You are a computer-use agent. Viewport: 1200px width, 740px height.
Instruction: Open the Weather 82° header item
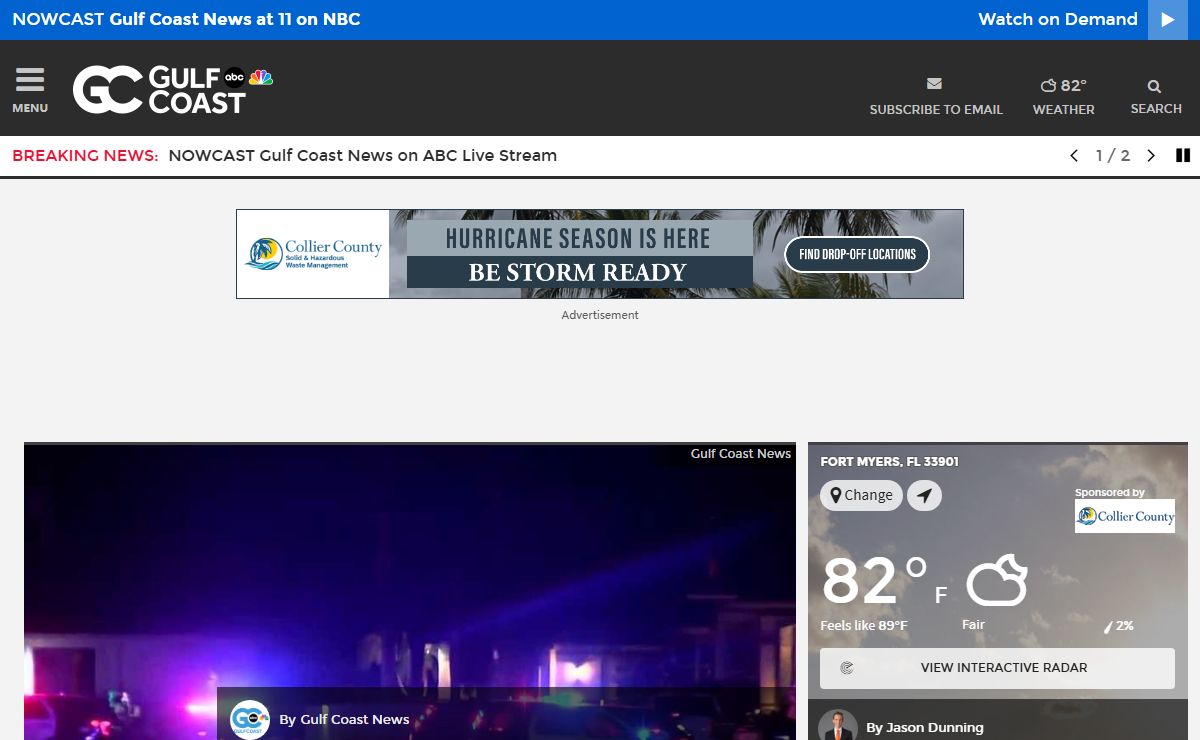coord(1063,97)
